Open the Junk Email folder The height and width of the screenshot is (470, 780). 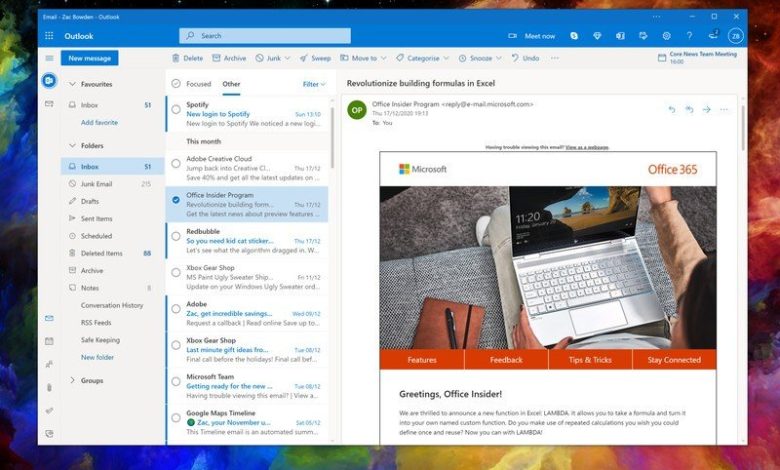112,184
